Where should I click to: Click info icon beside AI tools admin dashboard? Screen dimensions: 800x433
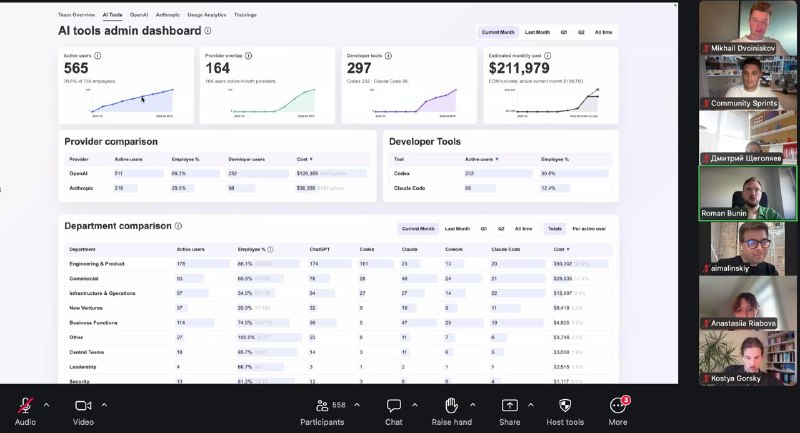click(208, 31)
